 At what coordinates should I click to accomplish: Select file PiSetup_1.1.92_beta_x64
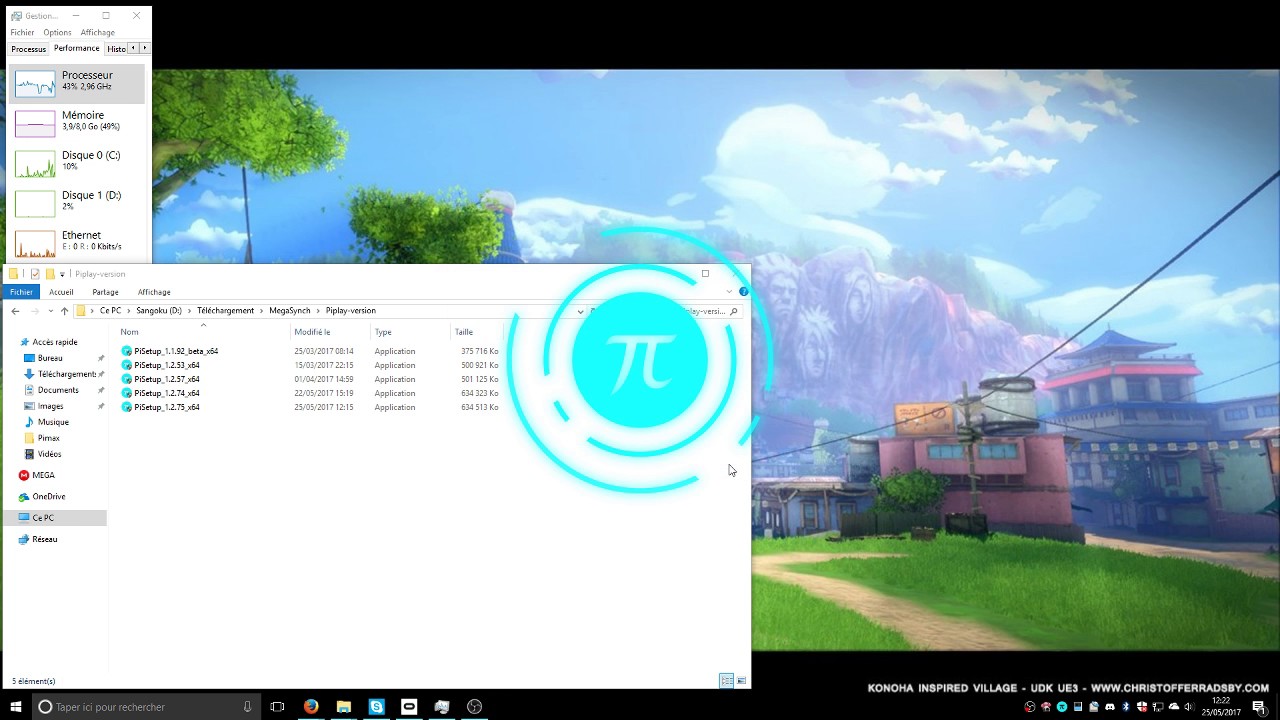(x=176, y=351)
